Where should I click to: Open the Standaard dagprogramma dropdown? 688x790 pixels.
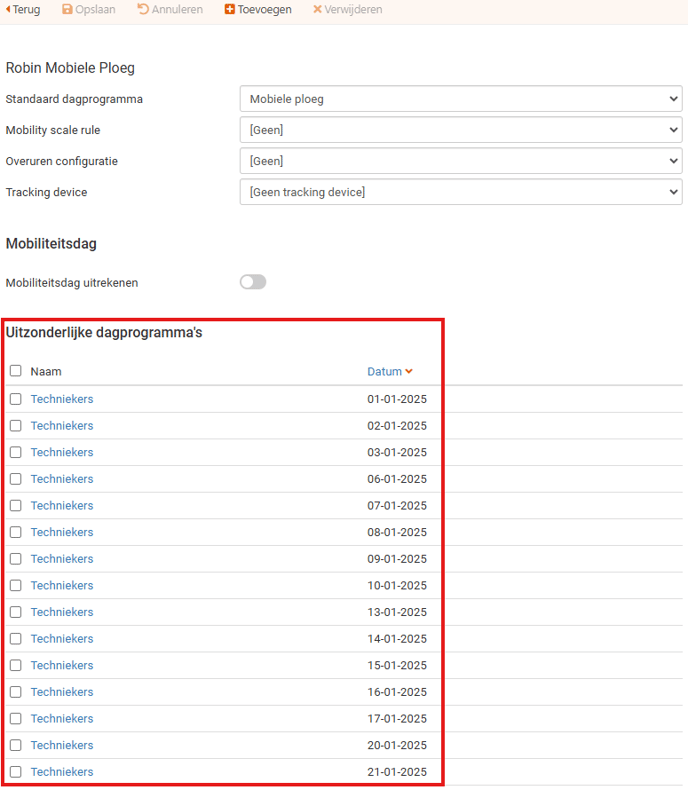click(460, 99)
